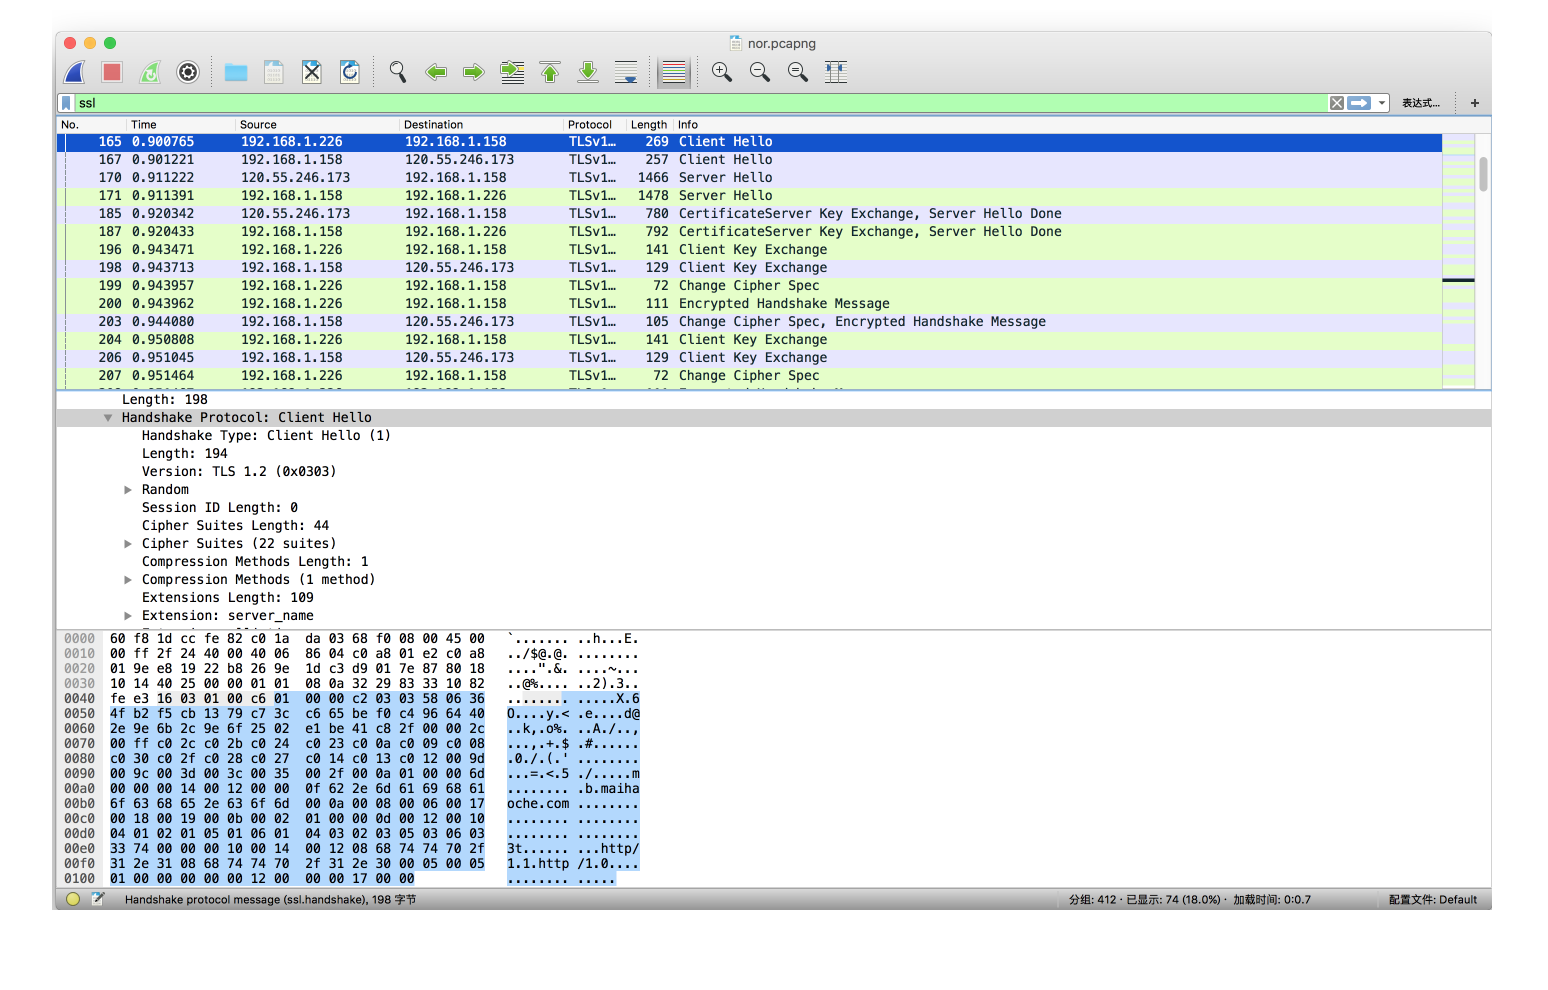Image resolution: width=1548 pixels, height=990 pixels.
Task: Click the ssl display filter field
Action: [700, 103]
